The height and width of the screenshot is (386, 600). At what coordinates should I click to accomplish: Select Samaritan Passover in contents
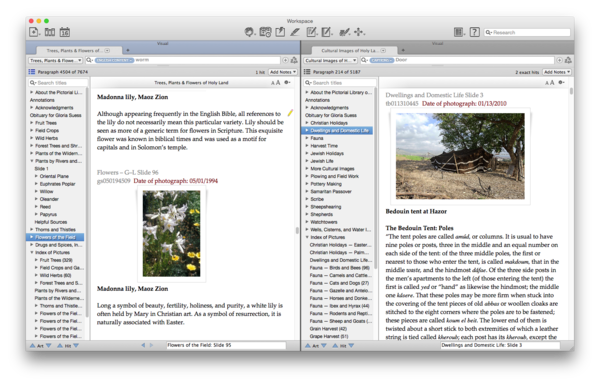pos(331,191)
